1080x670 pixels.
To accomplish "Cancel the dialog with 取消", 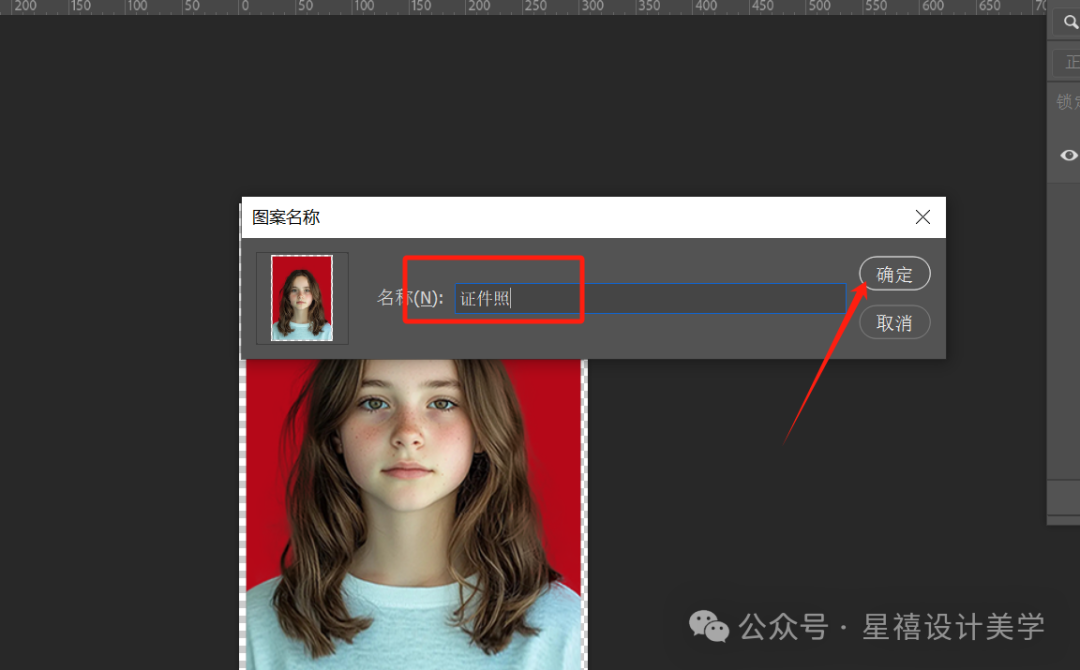I will pos(894,322).
